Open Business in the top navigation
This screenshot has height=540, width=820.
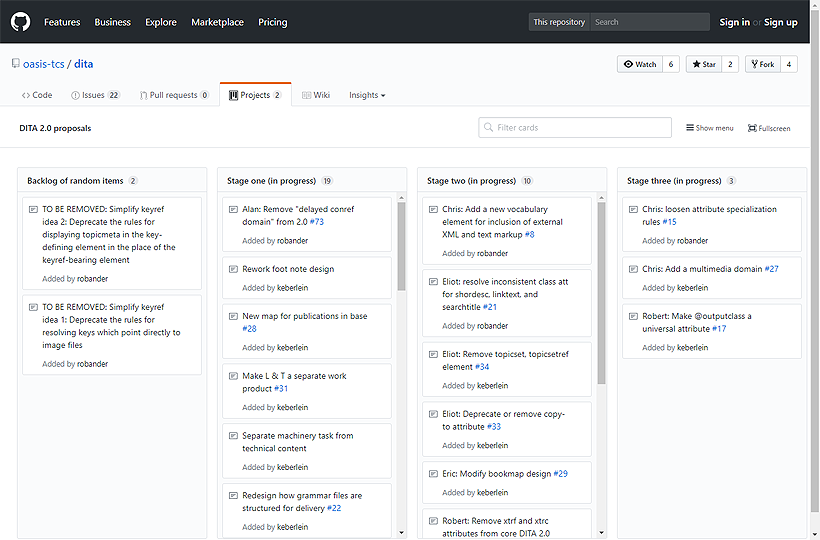coord(112,22)
